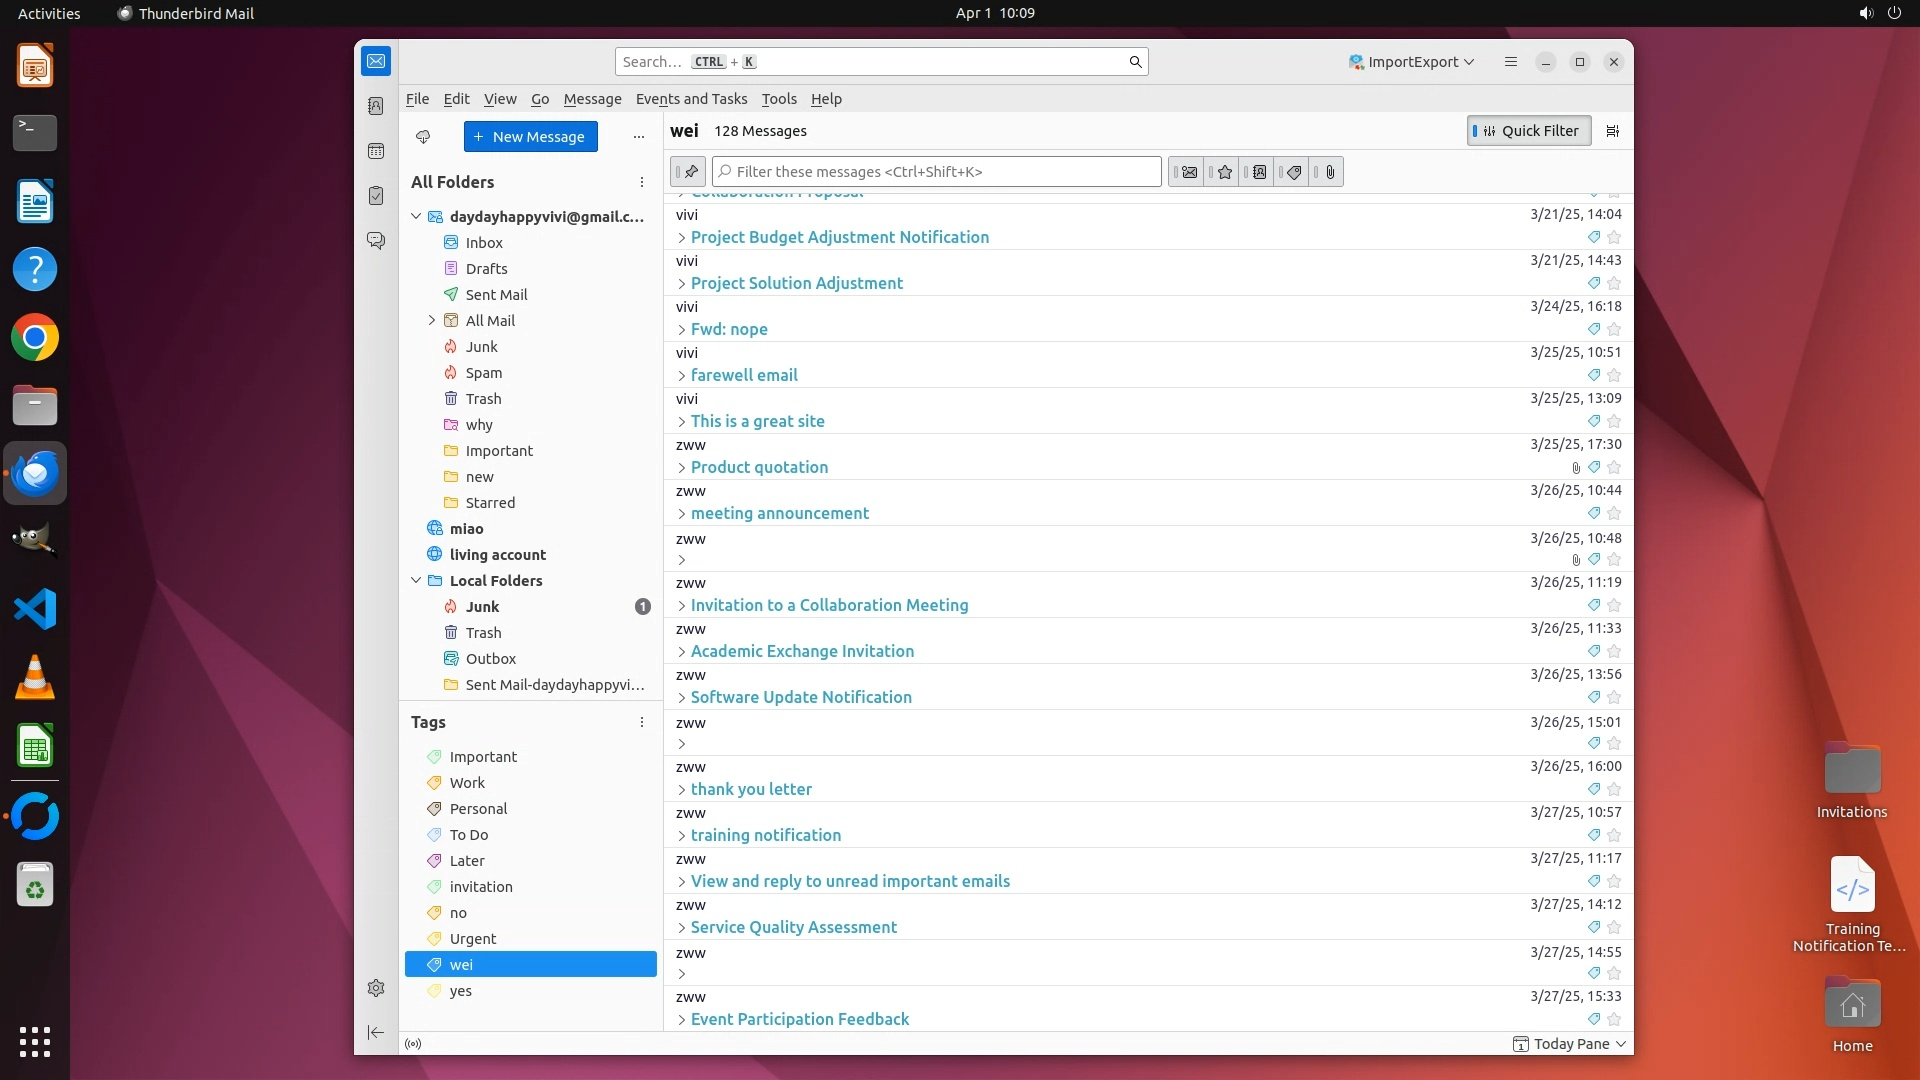Click the Get Messages cloud icon
The image size is (1920, 1080).
[423, 137]
